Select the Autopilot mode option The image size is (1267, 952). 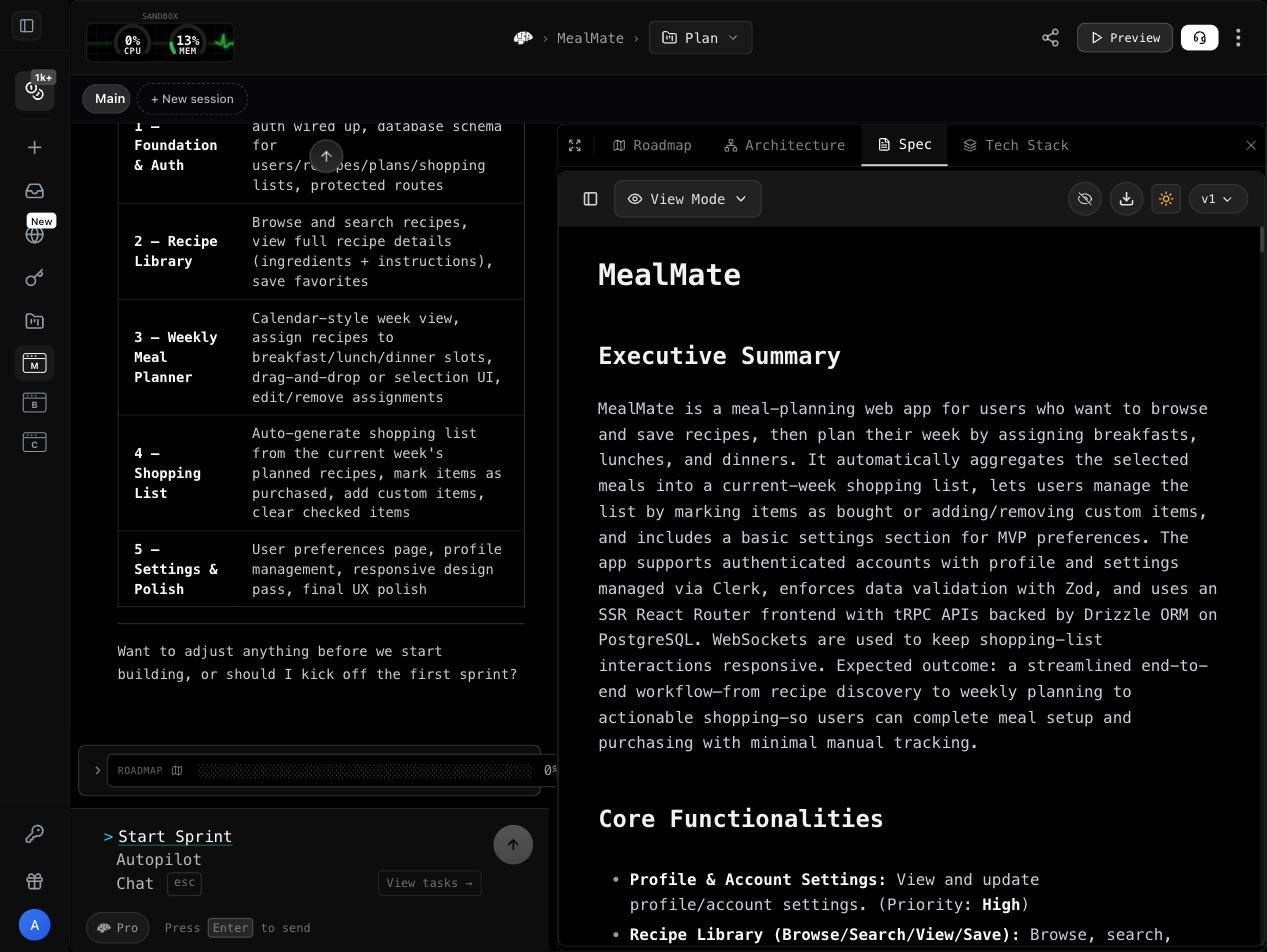pos(159,860)
